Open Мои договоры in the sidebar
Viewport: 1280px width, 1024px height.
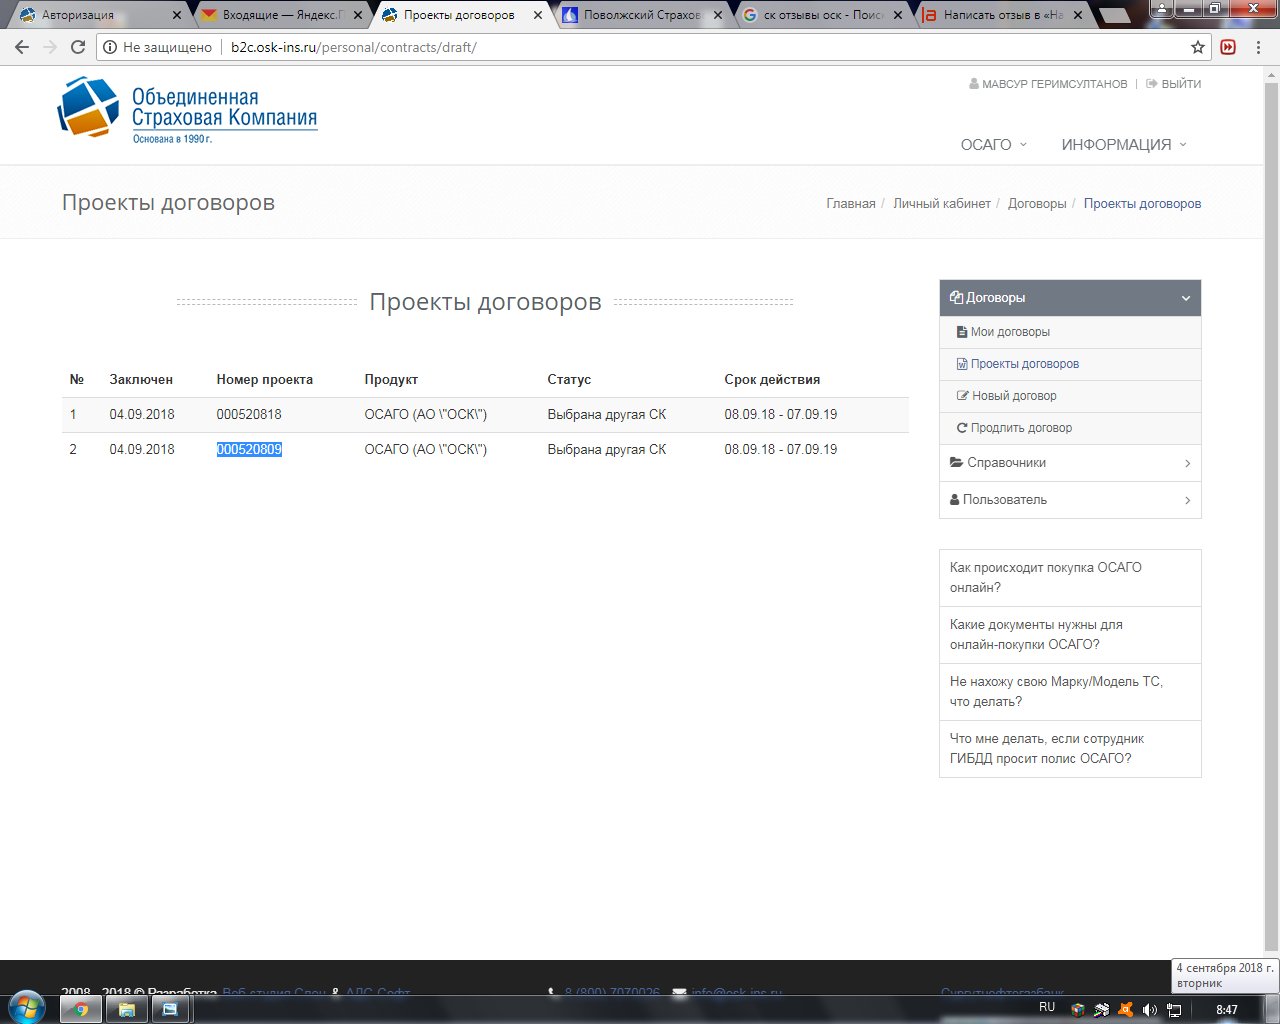1009,332
